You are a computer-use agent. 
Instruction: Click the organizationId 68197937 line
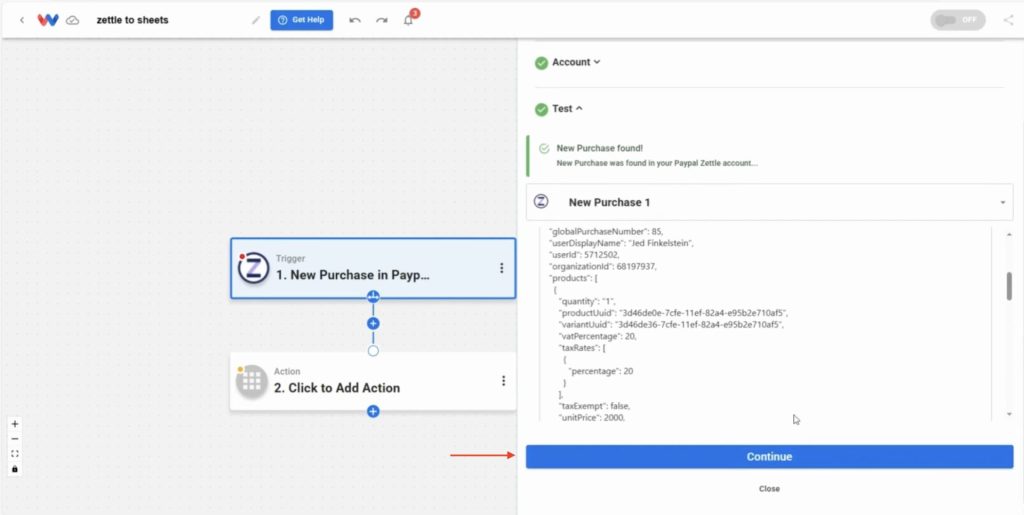(603, 266)
